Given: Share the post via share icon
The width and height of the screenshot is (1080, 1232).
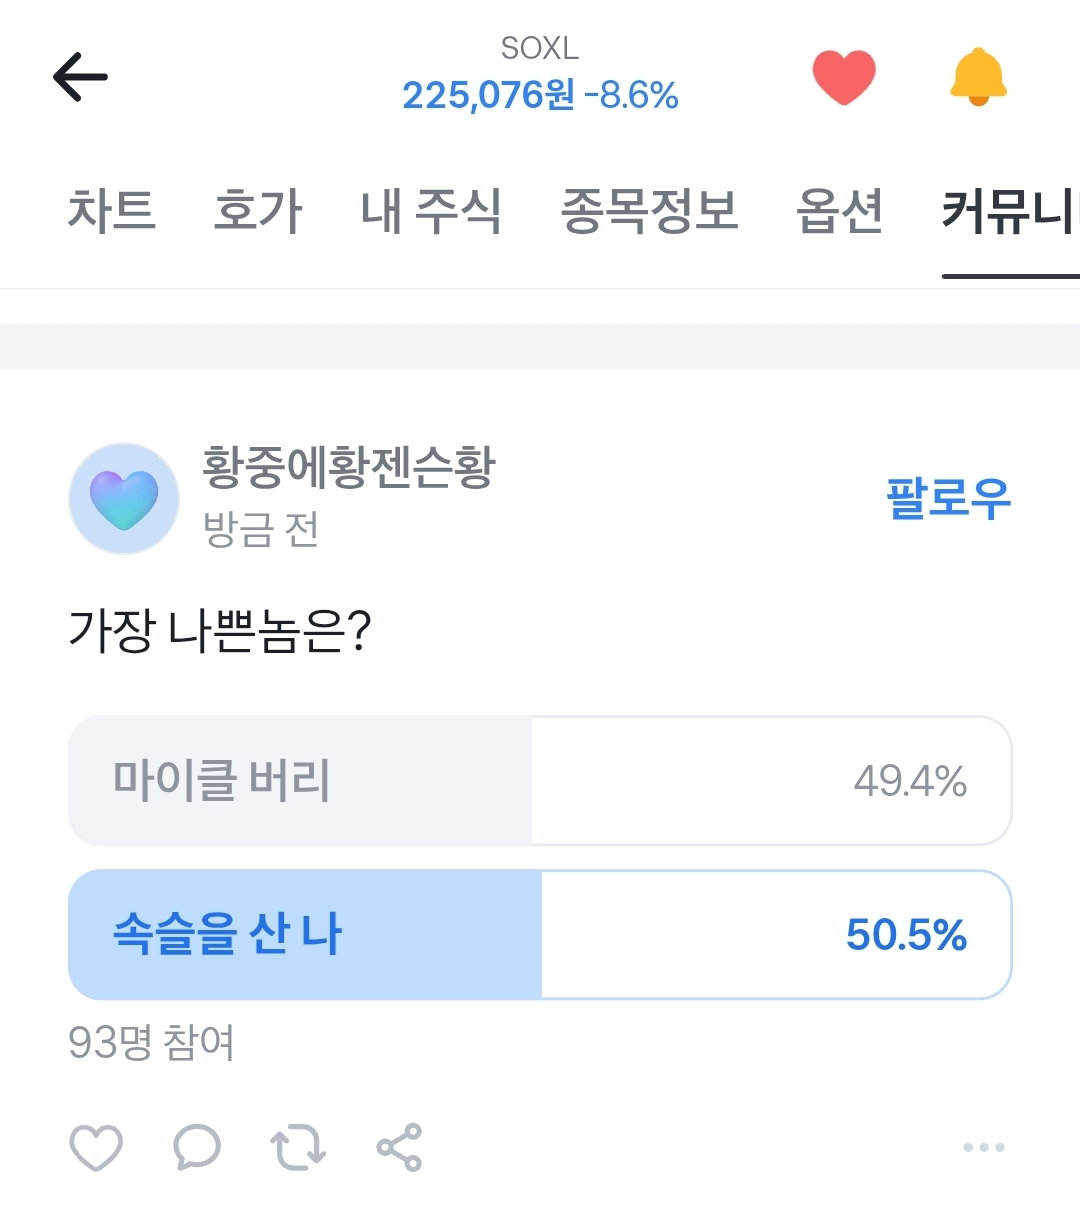Looking at the screenshot, I should [x=400, y=1147].
